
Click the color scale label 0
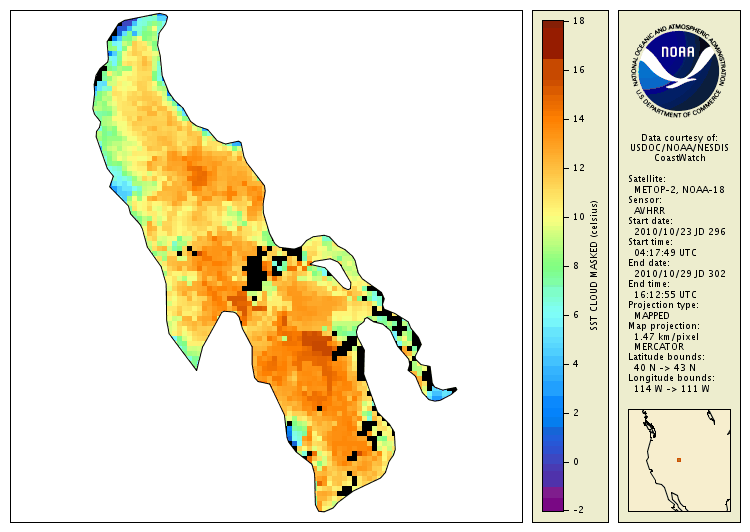[576, 462]
